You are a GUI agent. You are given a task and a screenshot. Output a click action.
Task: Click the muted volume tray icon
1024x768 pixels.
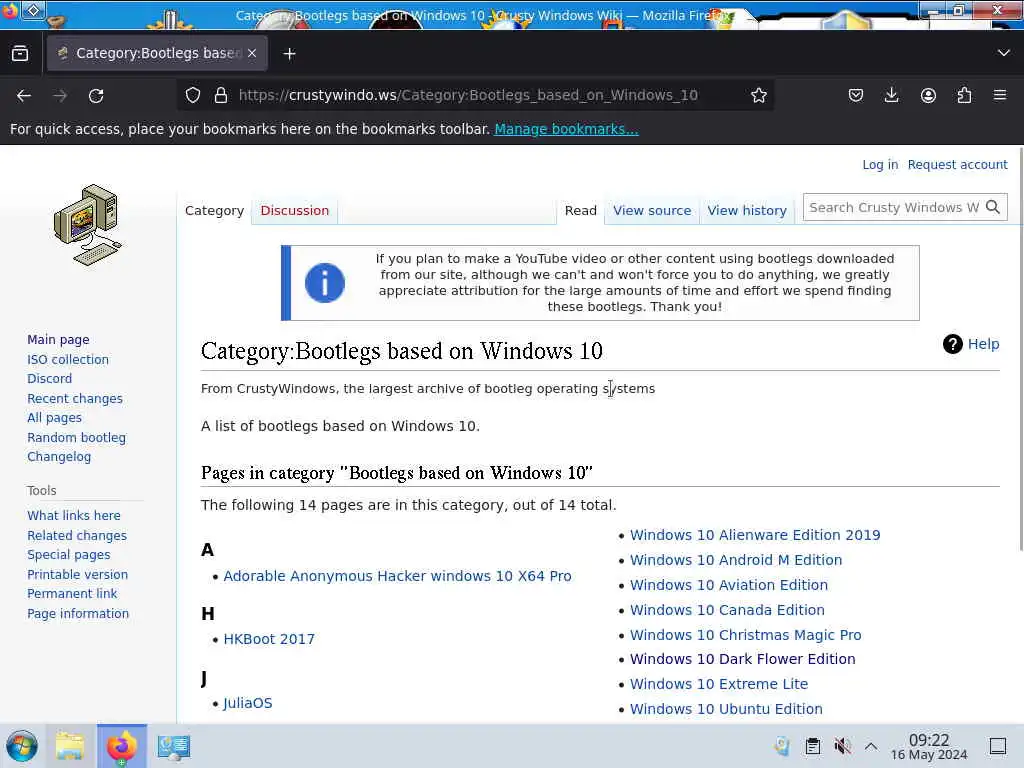pyautogui.click(x=842, y=746)
